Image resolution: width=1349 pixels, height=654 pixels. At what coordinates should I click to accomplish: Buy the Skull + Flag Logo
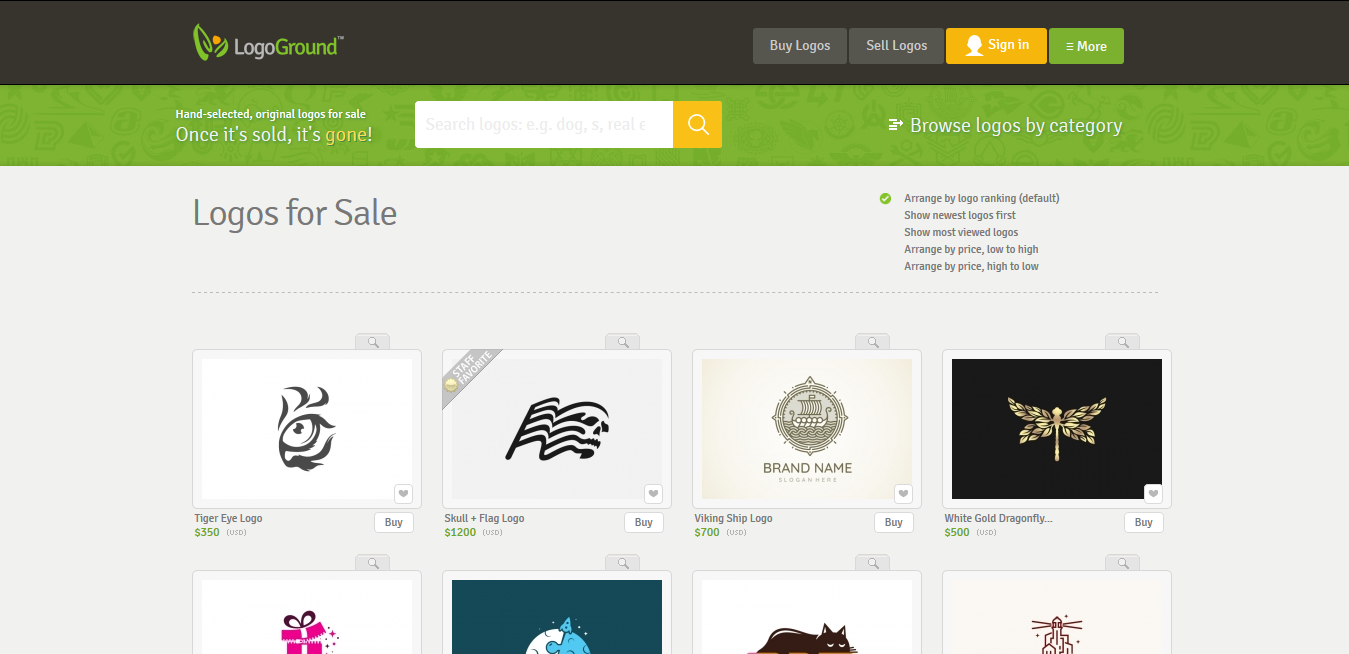pyautogui.click(x=644, y=522)
